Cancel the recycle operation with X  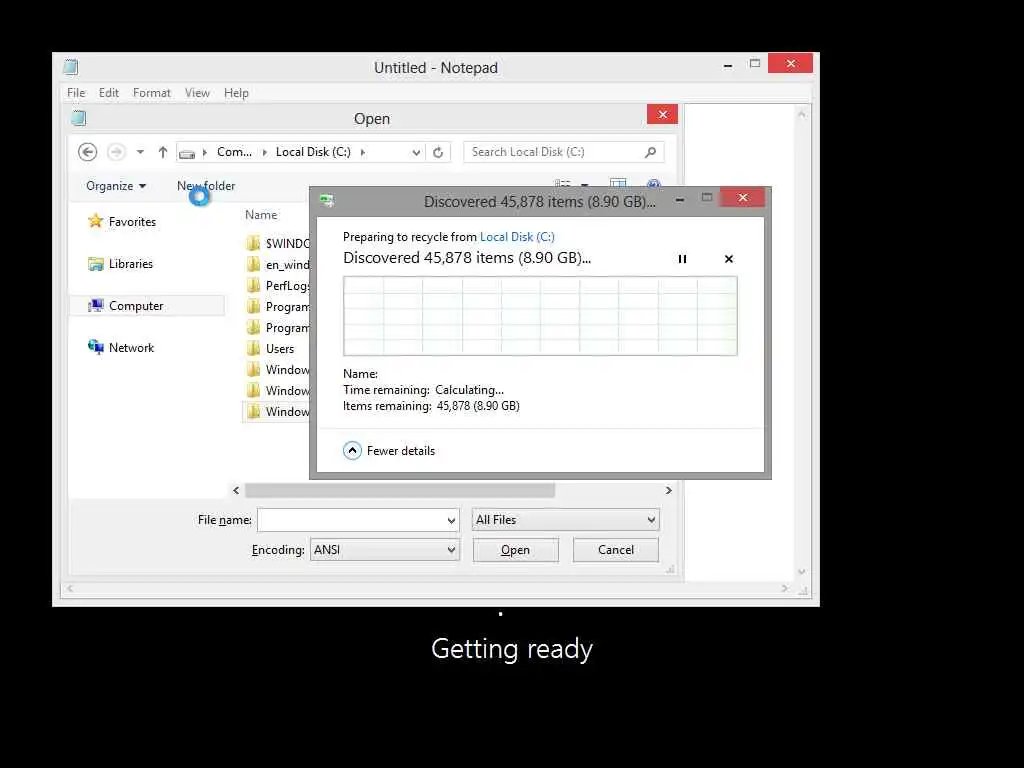[x=729, y=259]
